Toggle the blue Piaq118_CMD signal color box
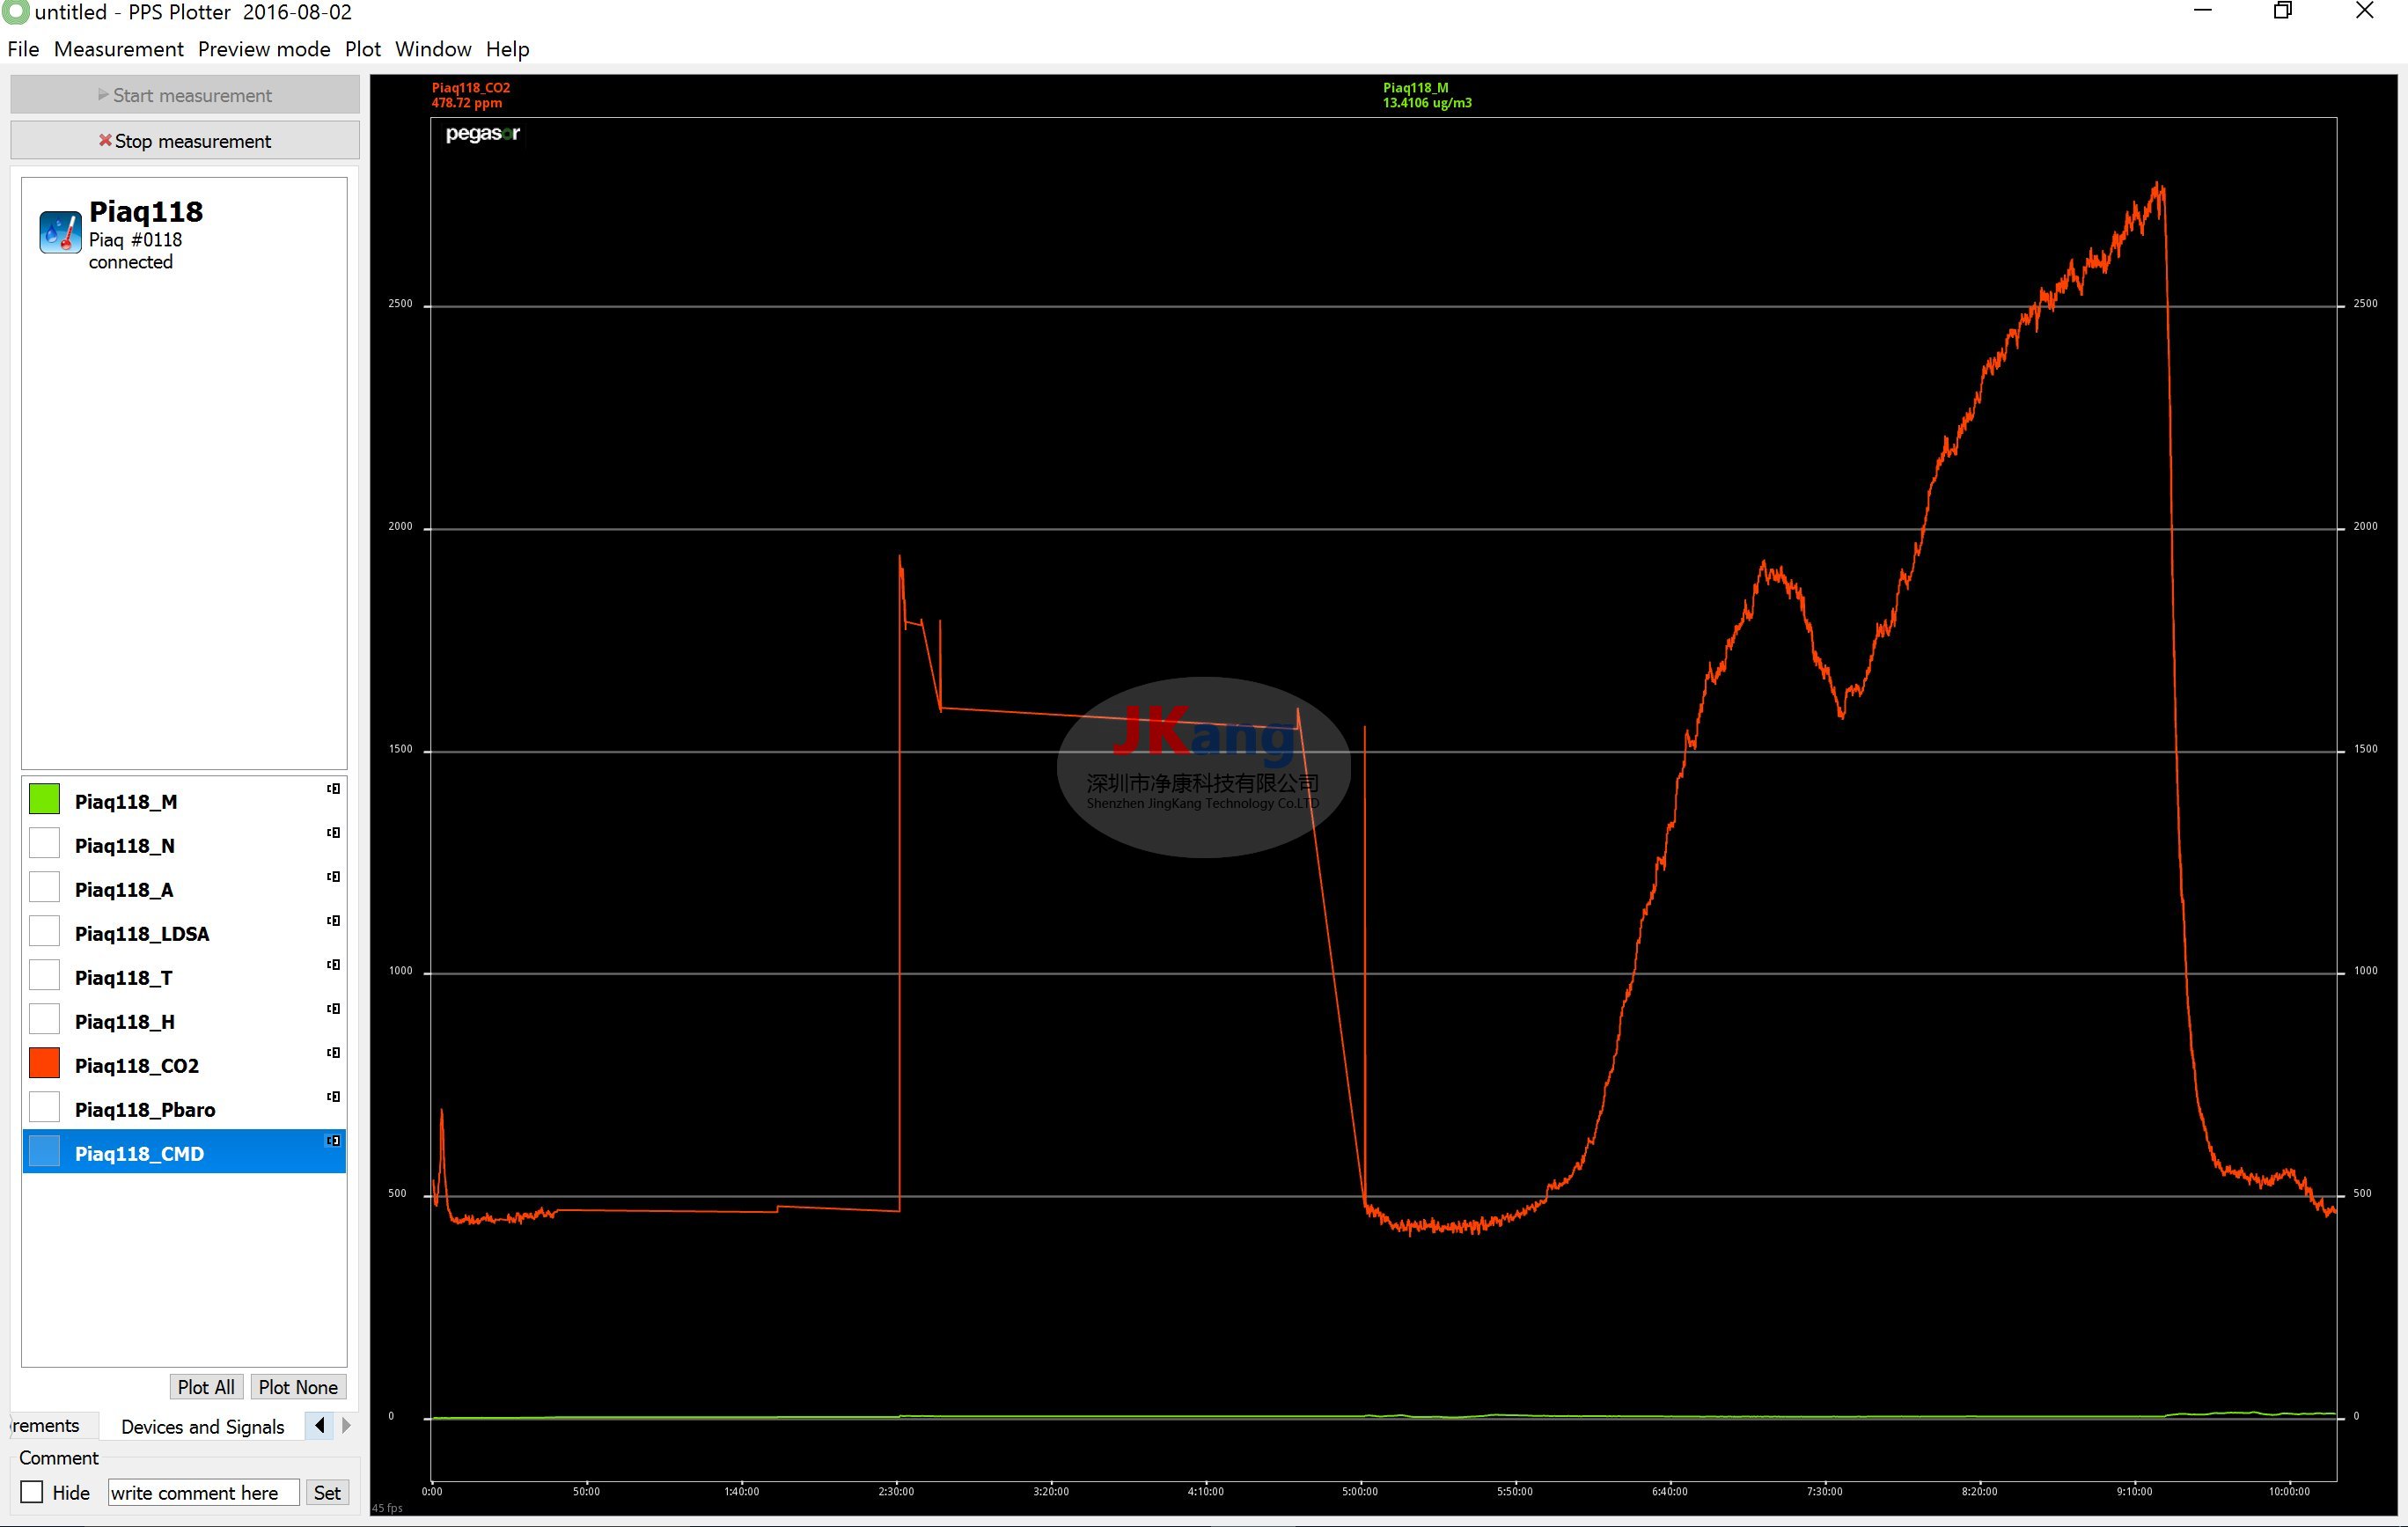 point(44,1151)
